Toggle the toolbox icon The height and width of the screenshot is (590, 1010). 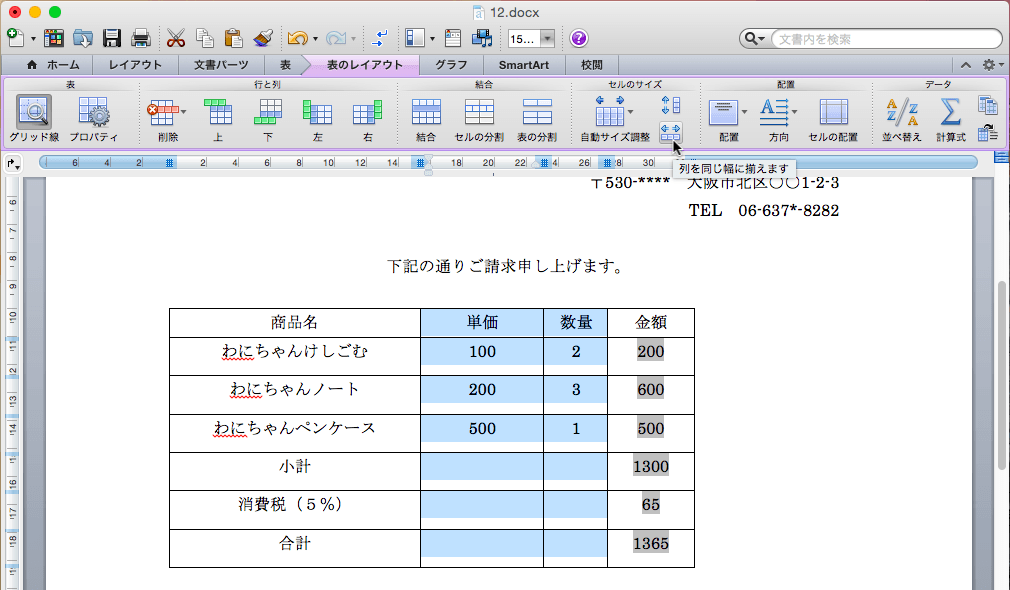[x=453, y=39]
